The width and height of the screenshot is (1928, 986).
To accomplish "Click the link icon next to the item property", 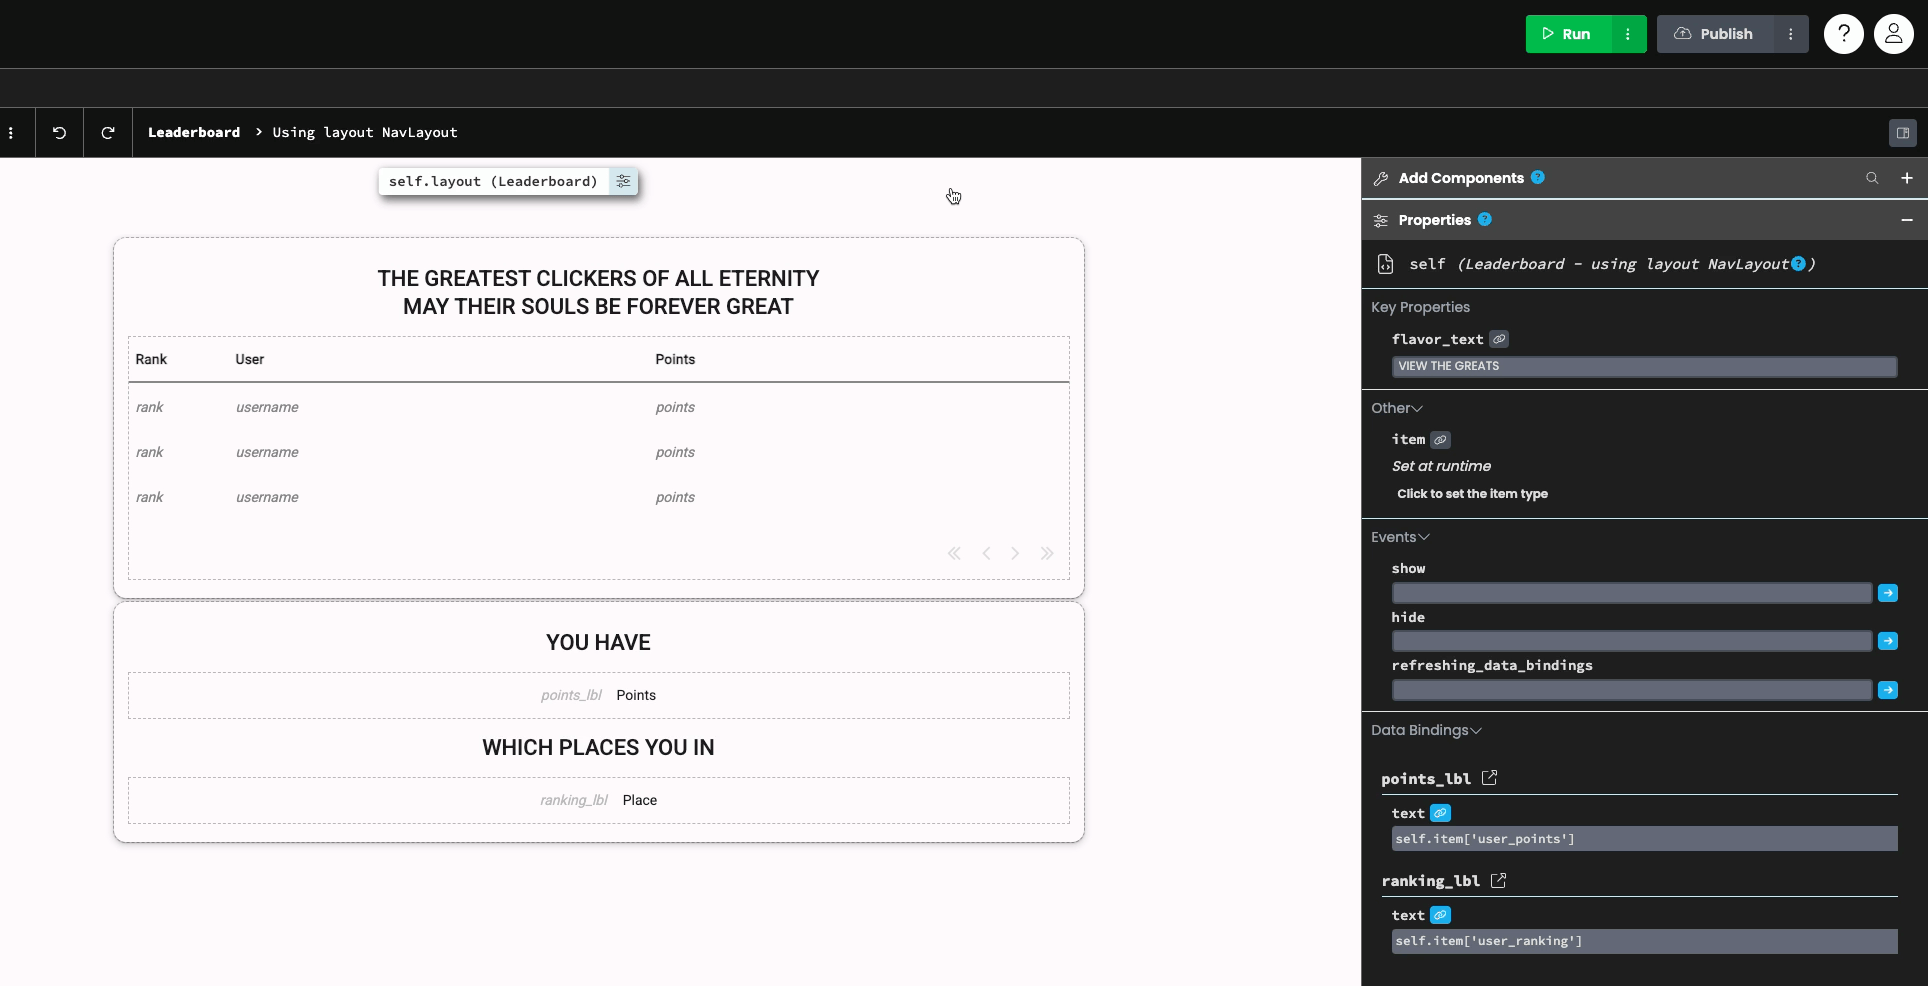I will (1440, 440).
